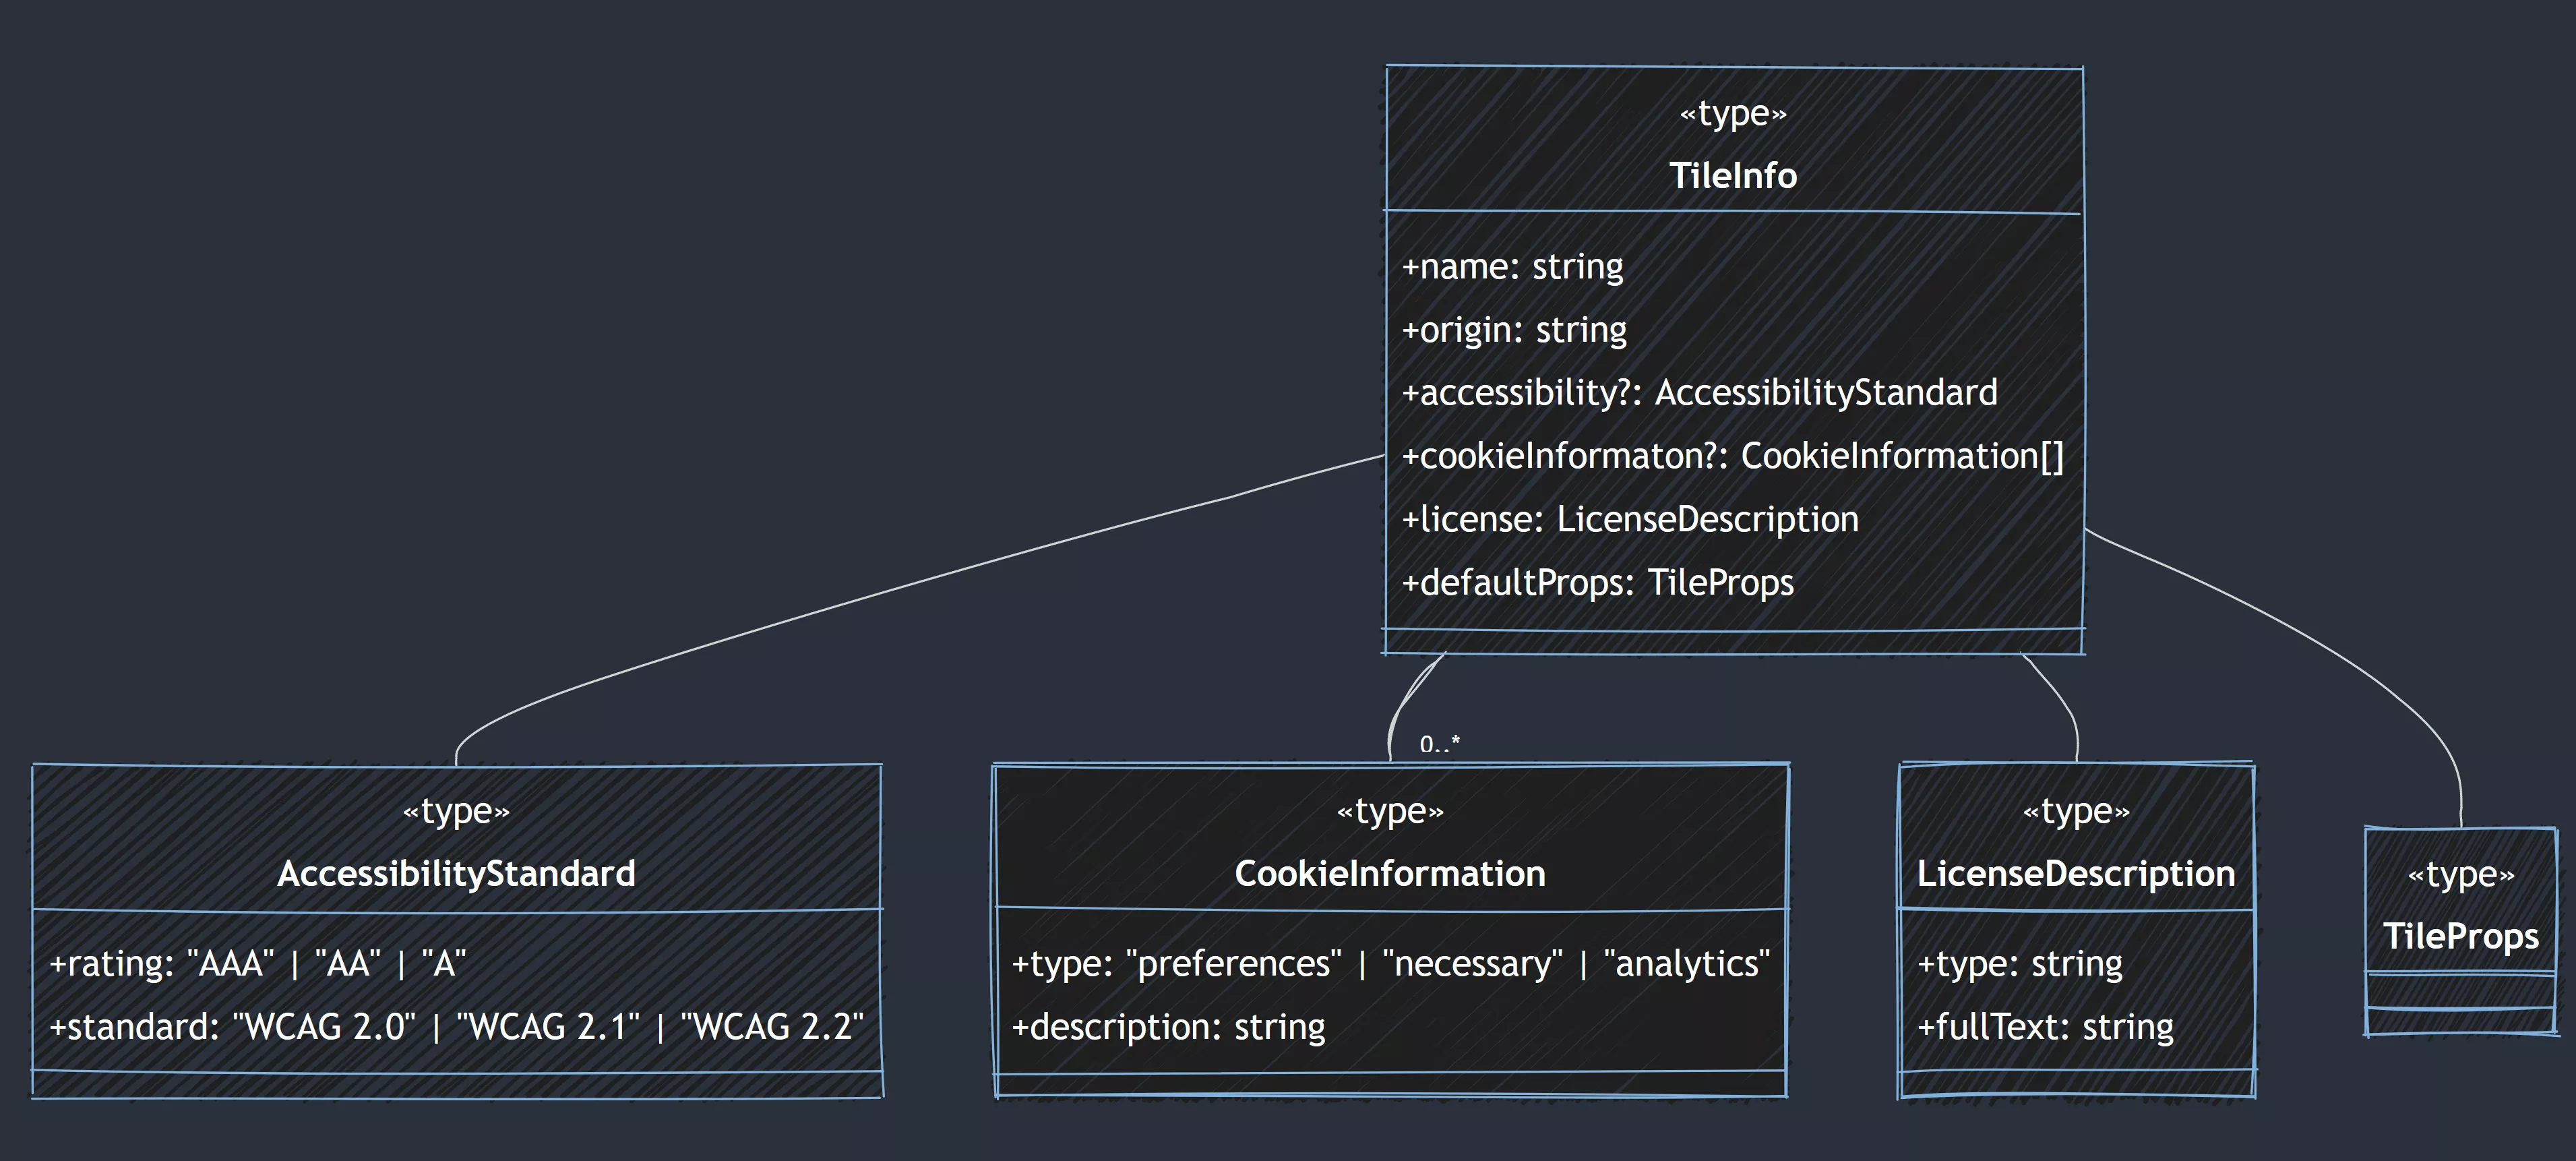Select the accessibility?: AccessibilityStandard attribute
The height and width of the screenshot is (1161, 2576).
pyautogui.click(x=1699, y=393)
